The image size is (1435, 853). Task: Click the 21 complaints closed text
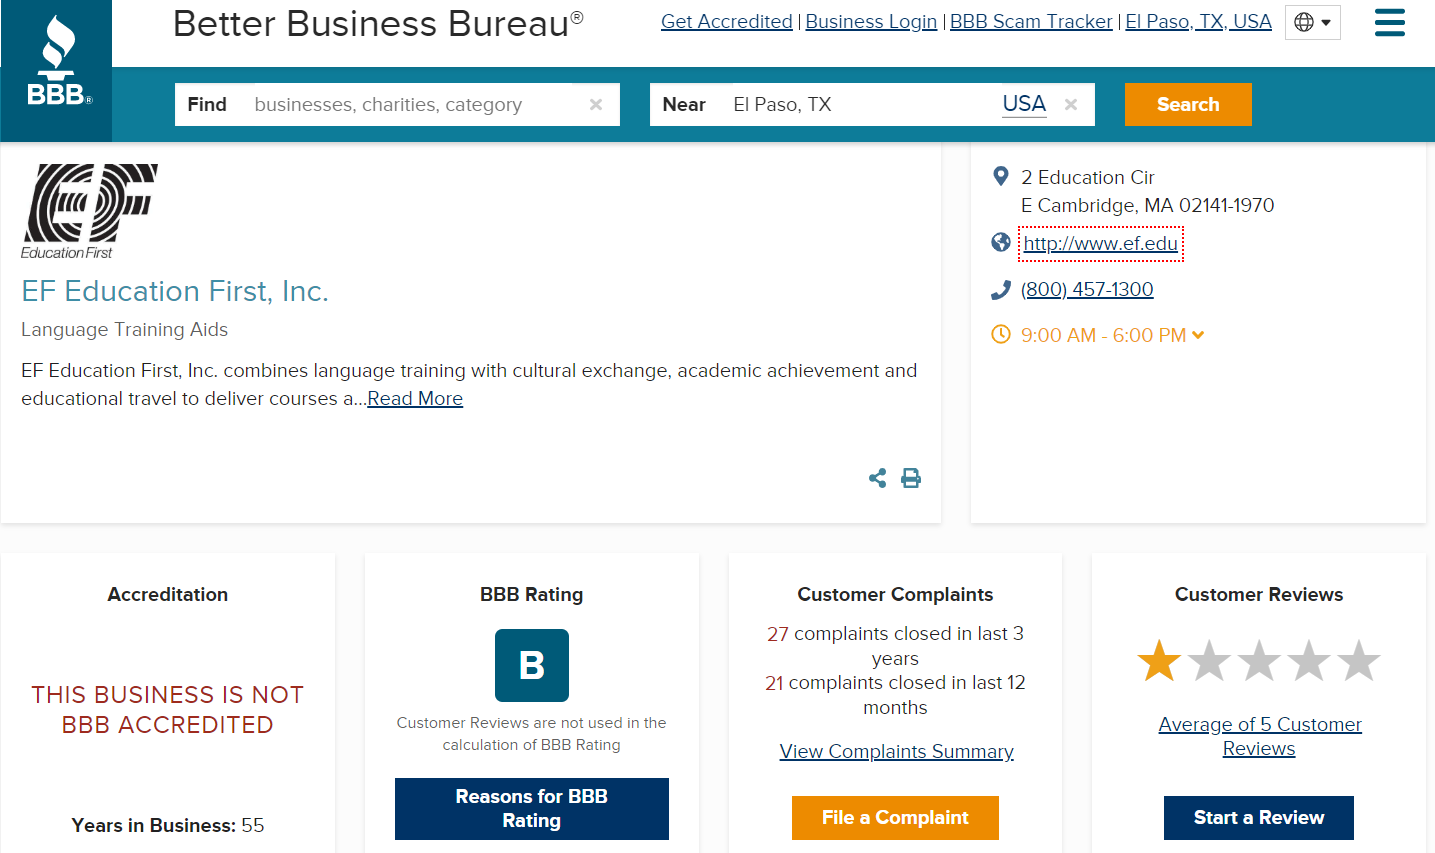click(895, 695)
